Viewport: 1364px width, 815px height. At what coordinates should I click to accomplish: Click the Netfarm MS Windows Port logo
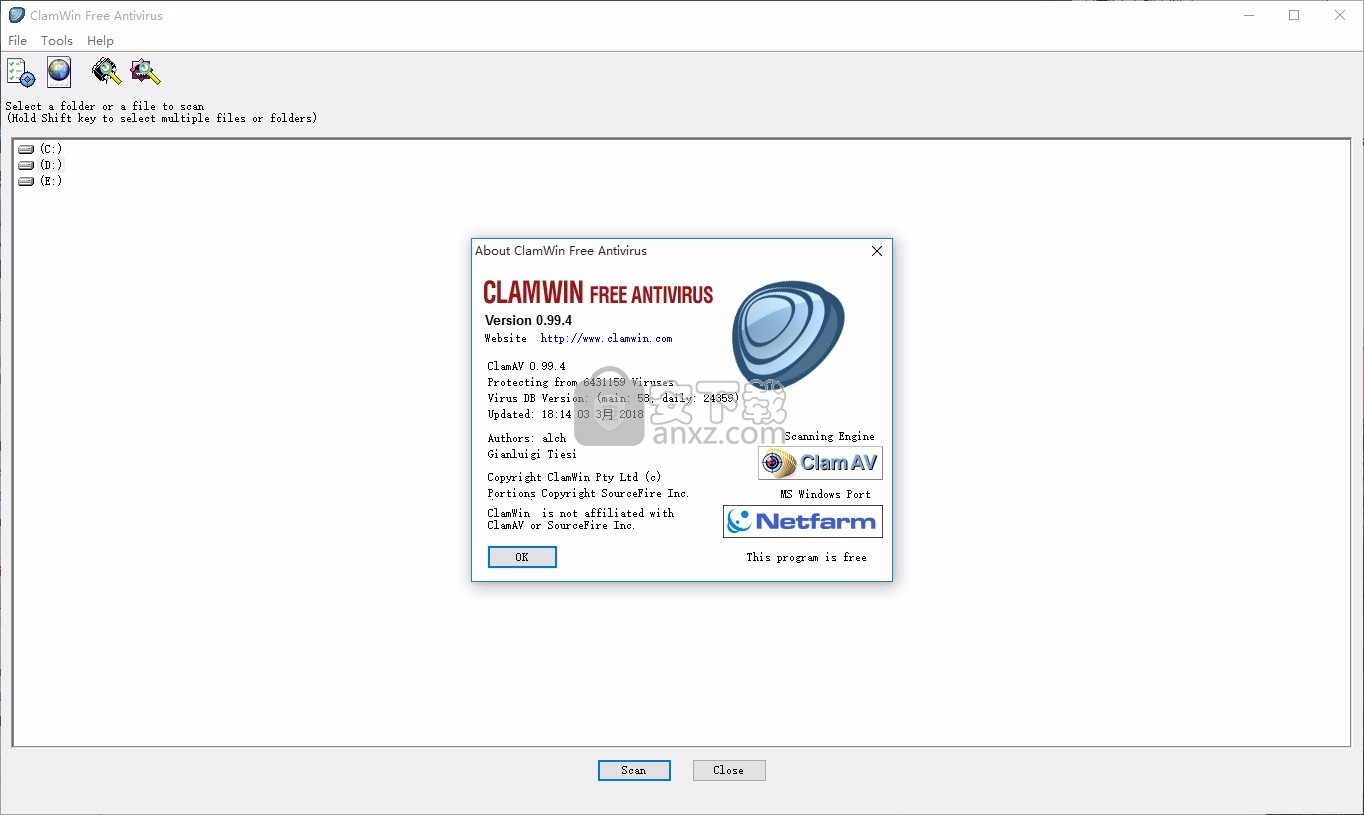click(803, 521)
